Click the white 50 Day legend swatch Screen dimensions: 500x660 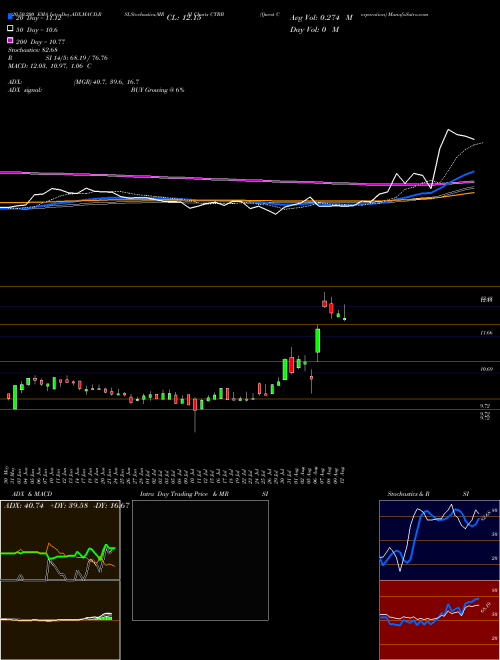(x=10, y=29)
